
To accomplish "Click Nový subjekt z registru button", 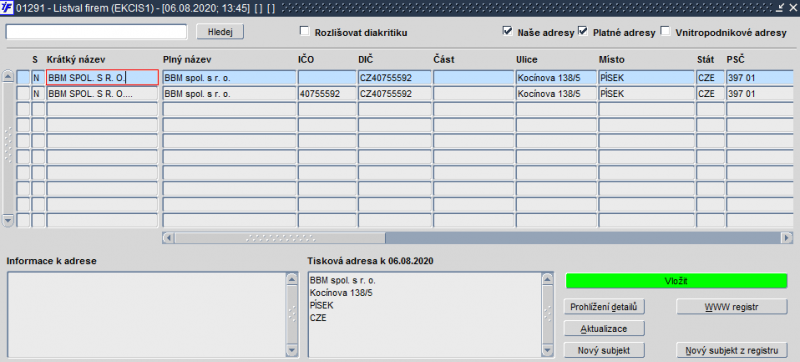I will [x=732, y=351].
